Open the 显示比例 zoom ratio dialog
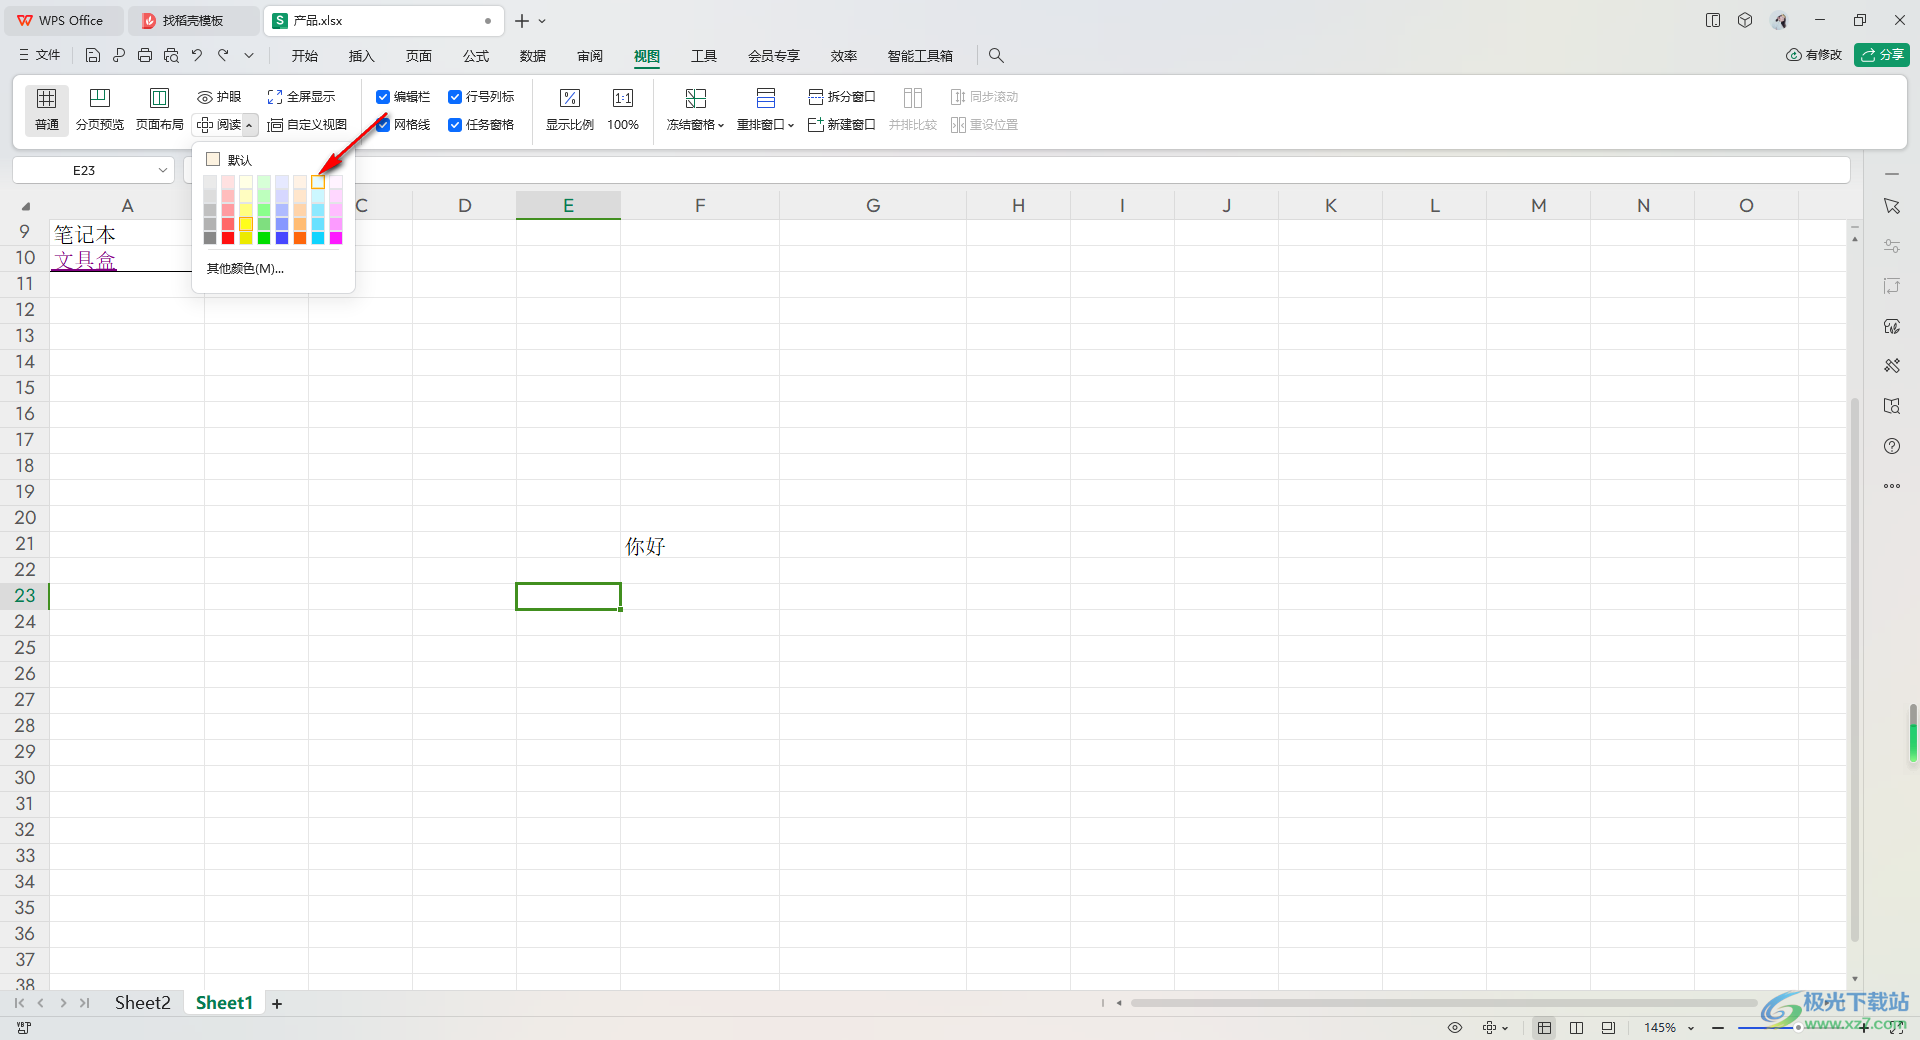1920x1040 pixels. pyautogui.click(x=570, y=109)
